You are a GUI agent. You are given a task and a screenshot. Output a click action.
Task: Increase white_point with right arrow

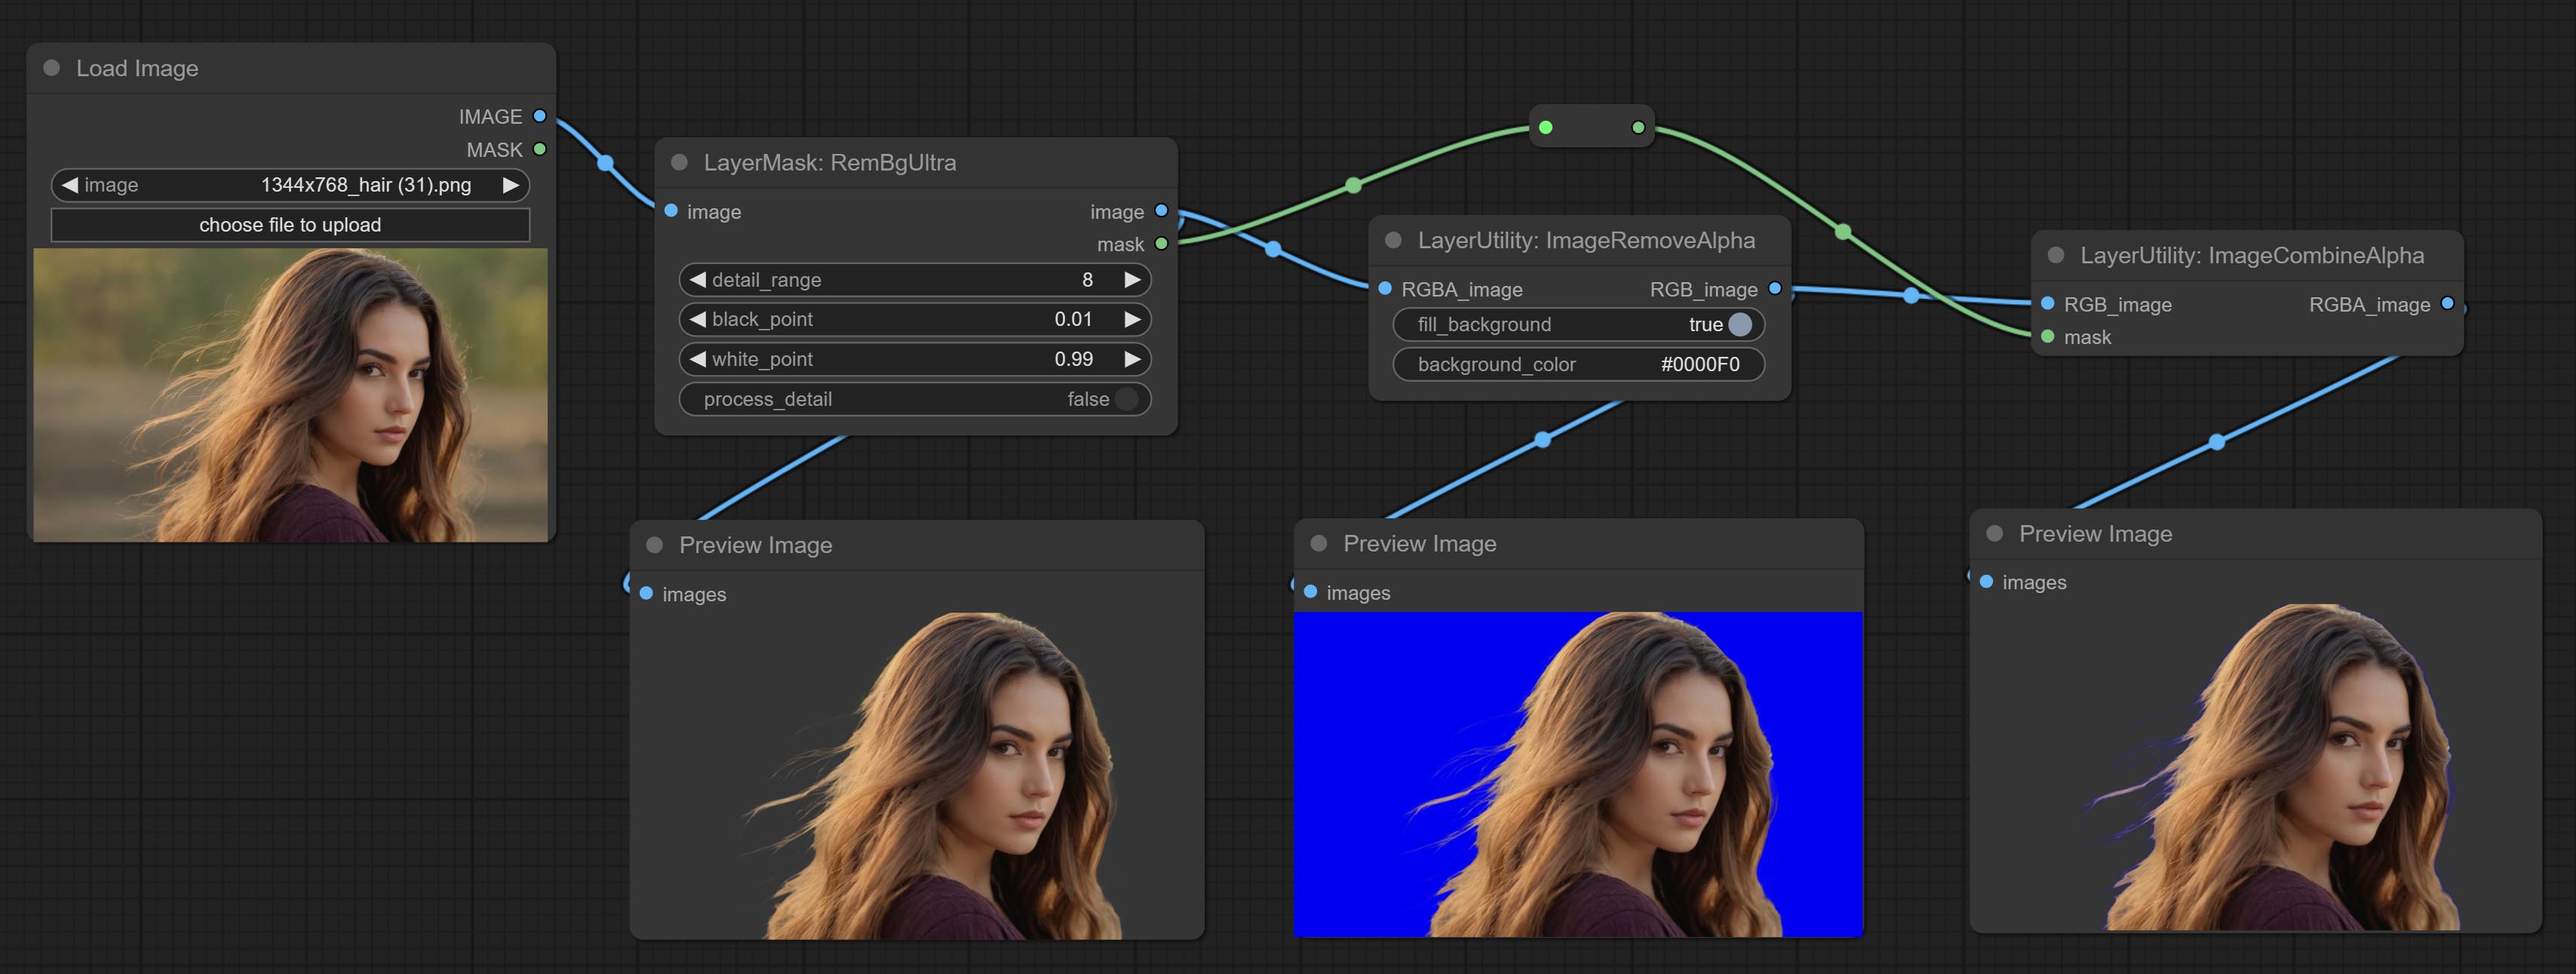(x=1132, y=359)
